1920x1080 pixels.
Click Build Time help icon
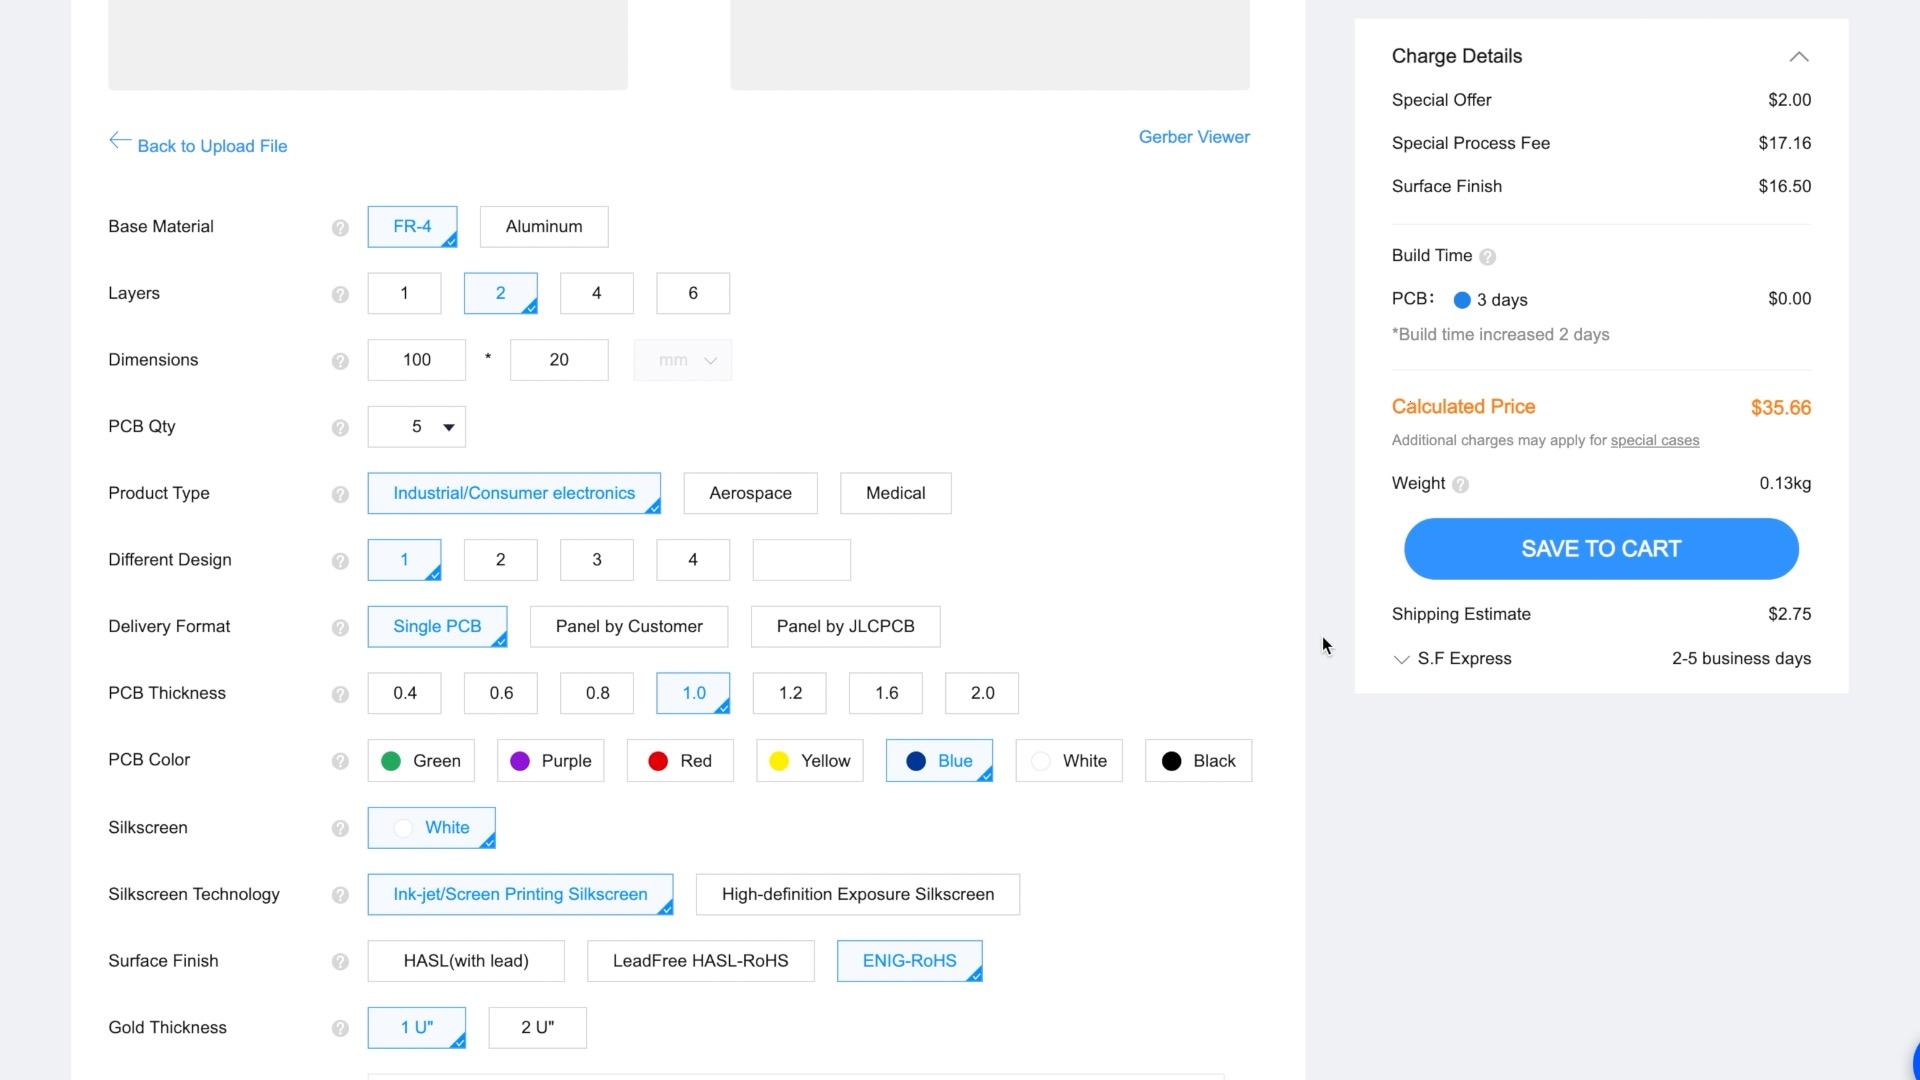pos(1487,257)
